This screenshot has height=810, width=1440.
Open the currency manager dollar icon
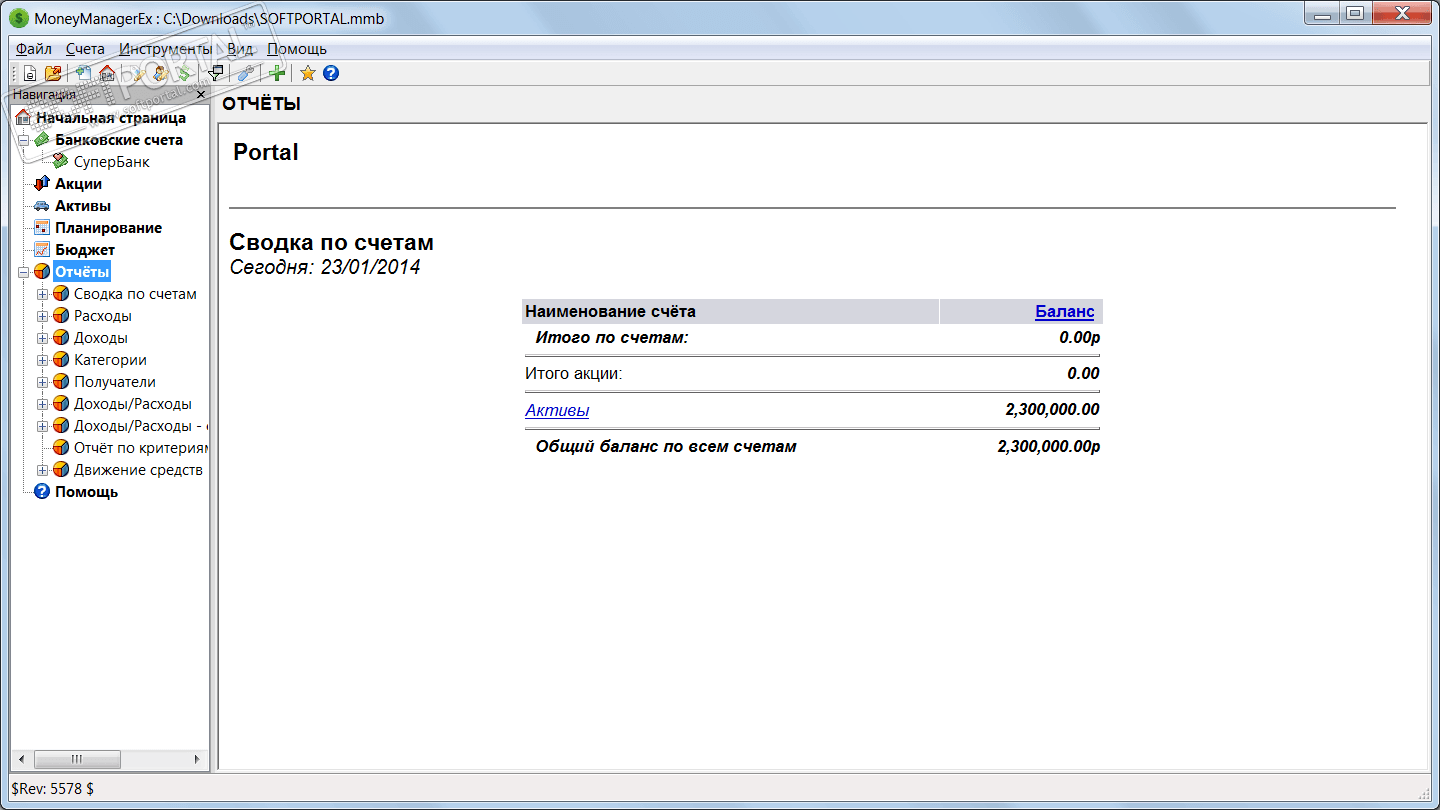click(182, 73)
